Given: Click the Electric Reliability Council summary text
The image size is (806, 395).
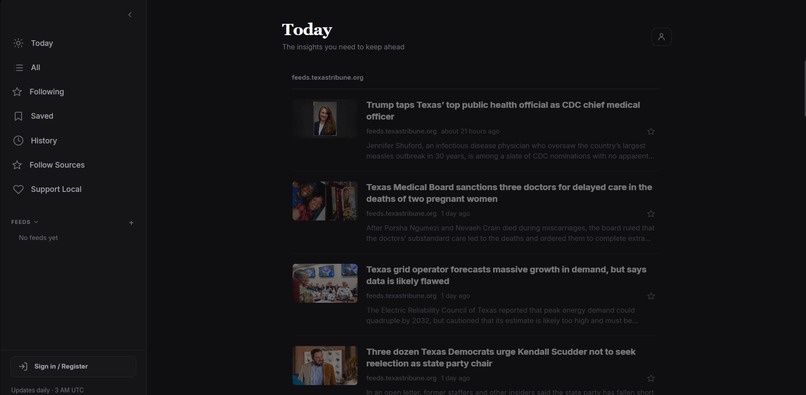Looking at the screenshot, I should coord(502,315).
